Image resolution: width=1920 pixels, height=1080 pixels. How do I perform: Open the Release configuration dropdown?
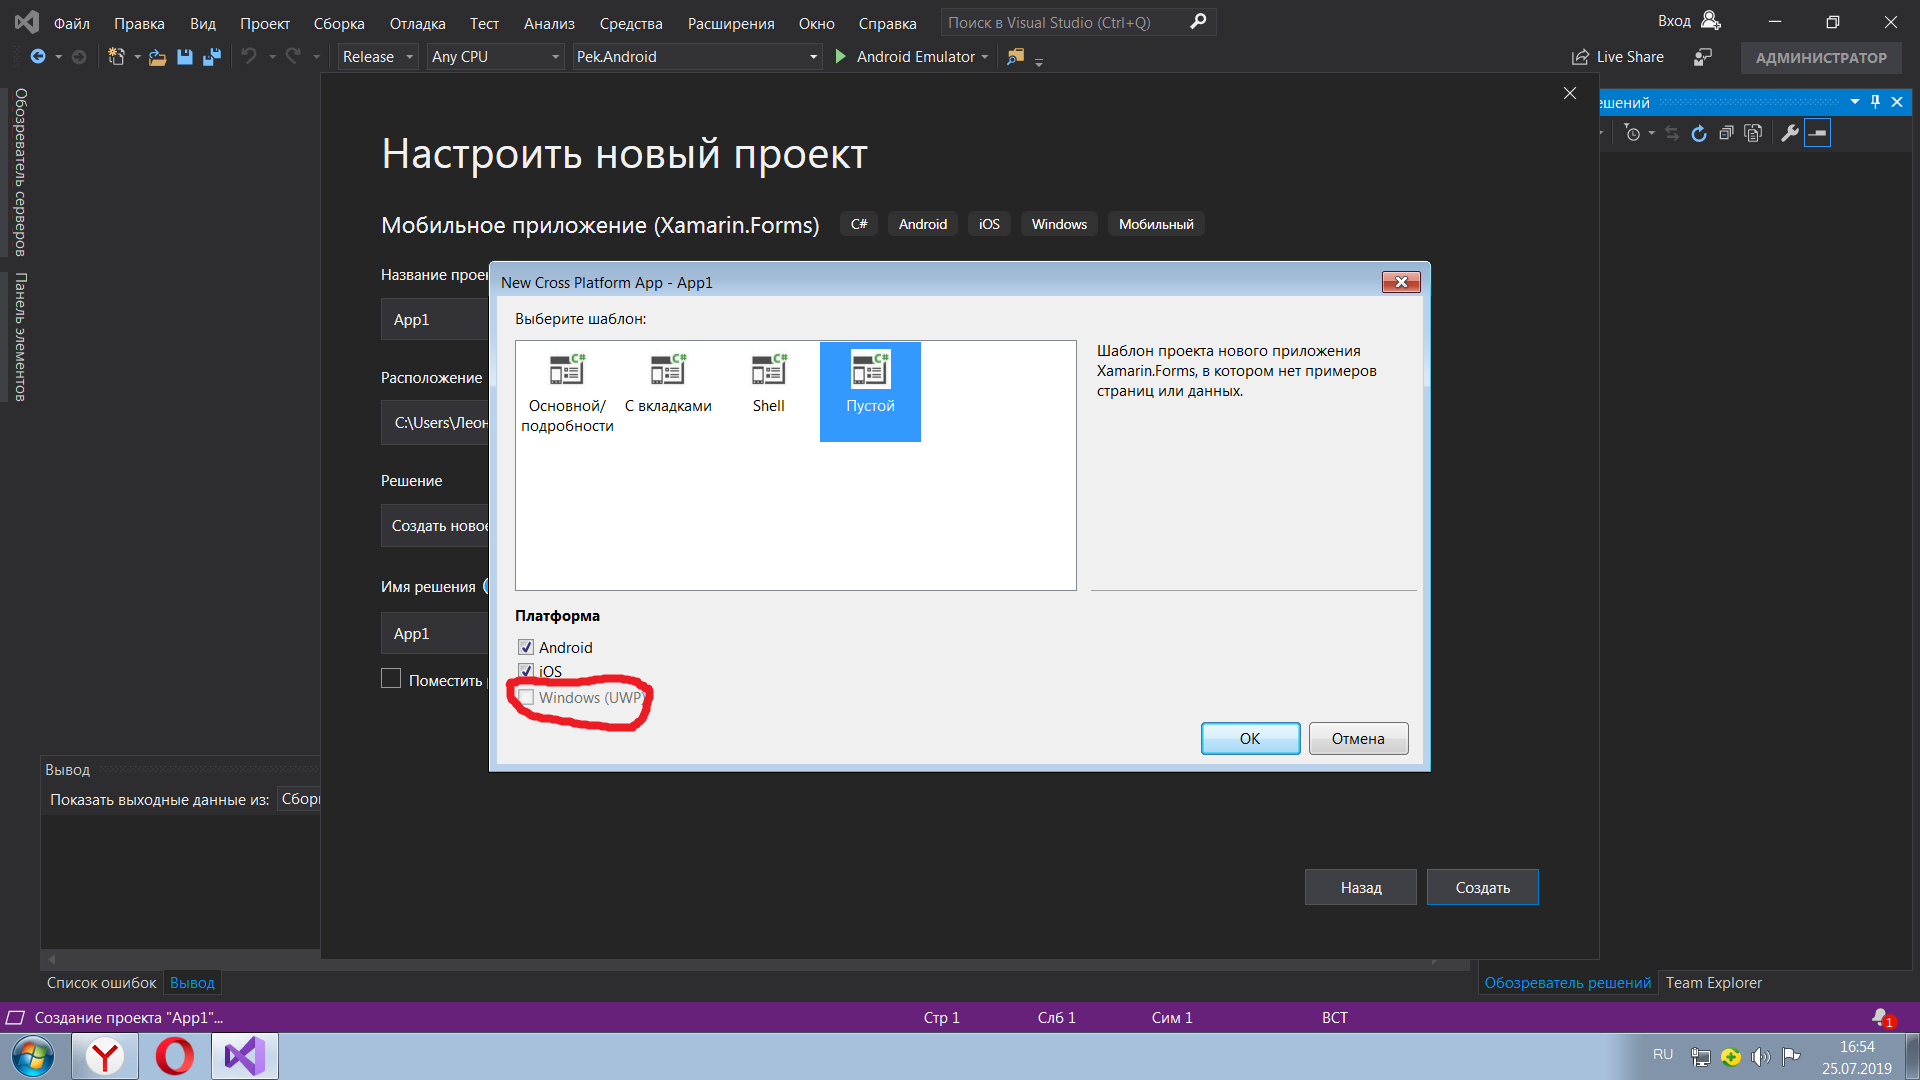(377, 57)
